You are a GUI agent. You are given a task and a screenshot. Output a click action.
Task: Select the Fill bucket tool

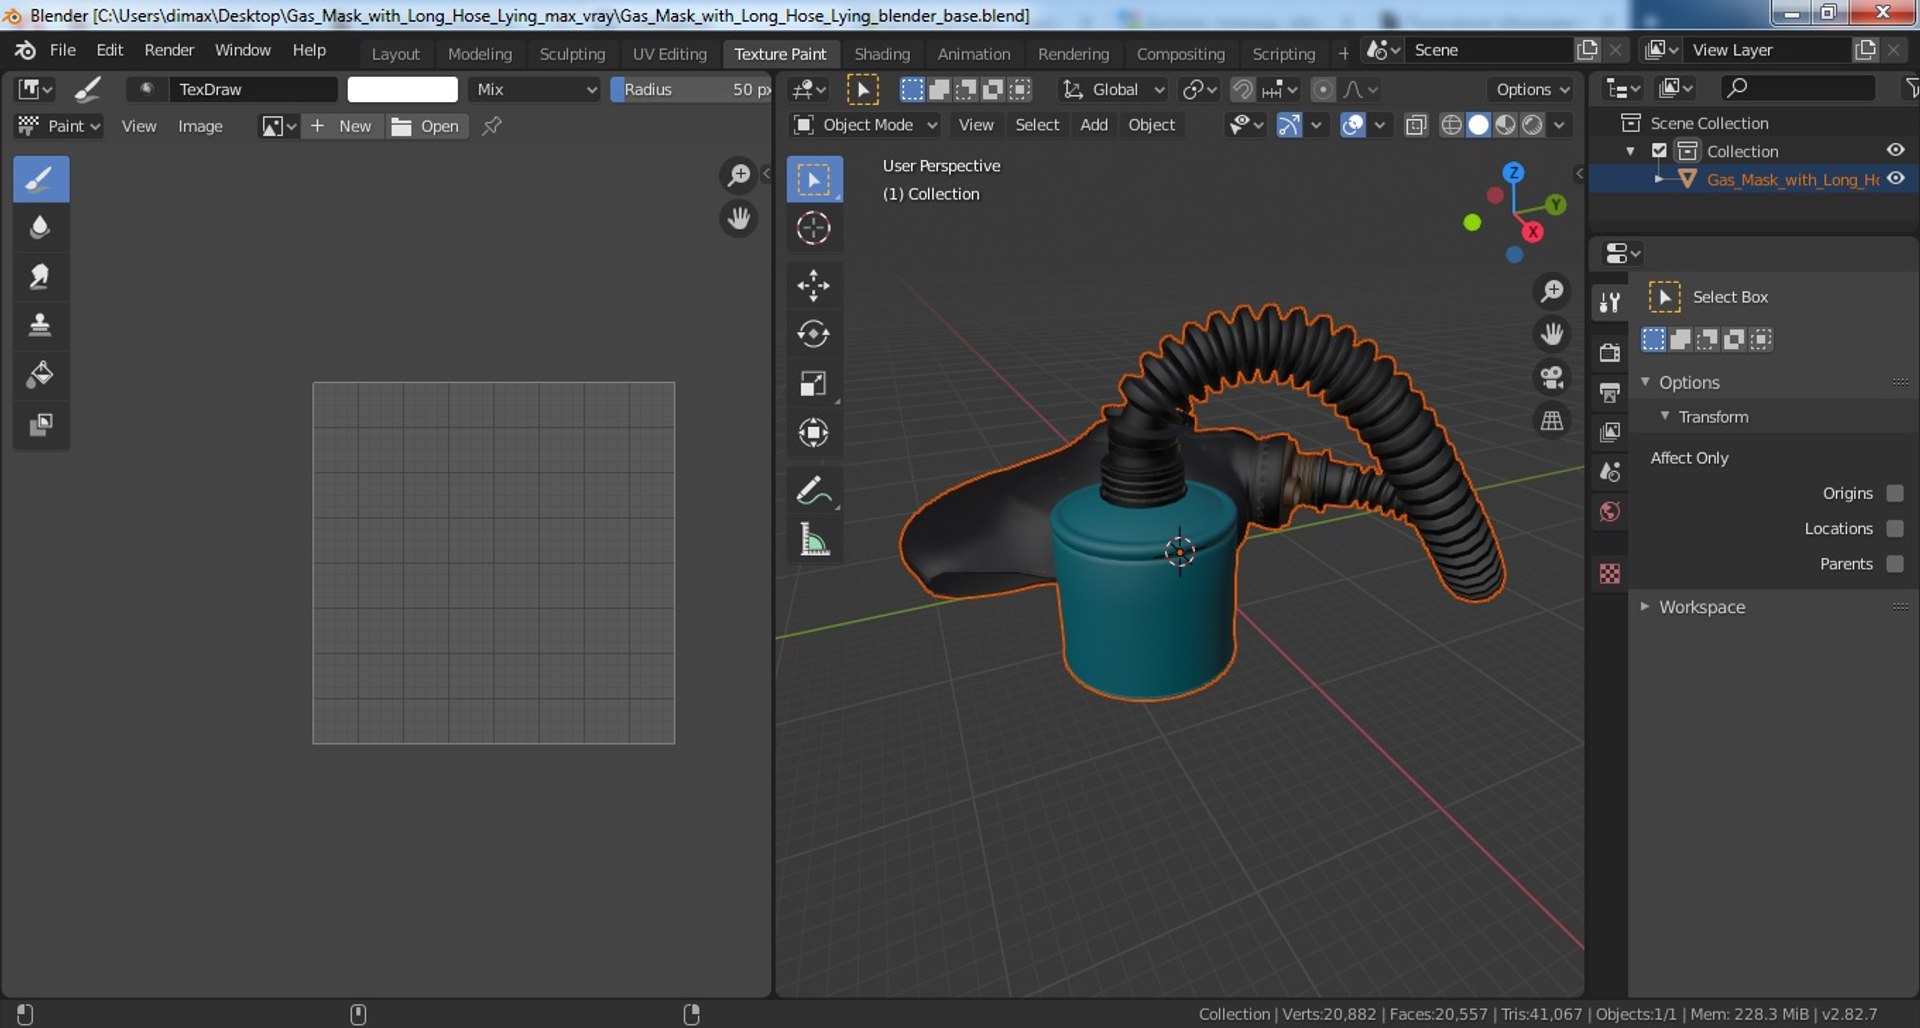[41, 375]
